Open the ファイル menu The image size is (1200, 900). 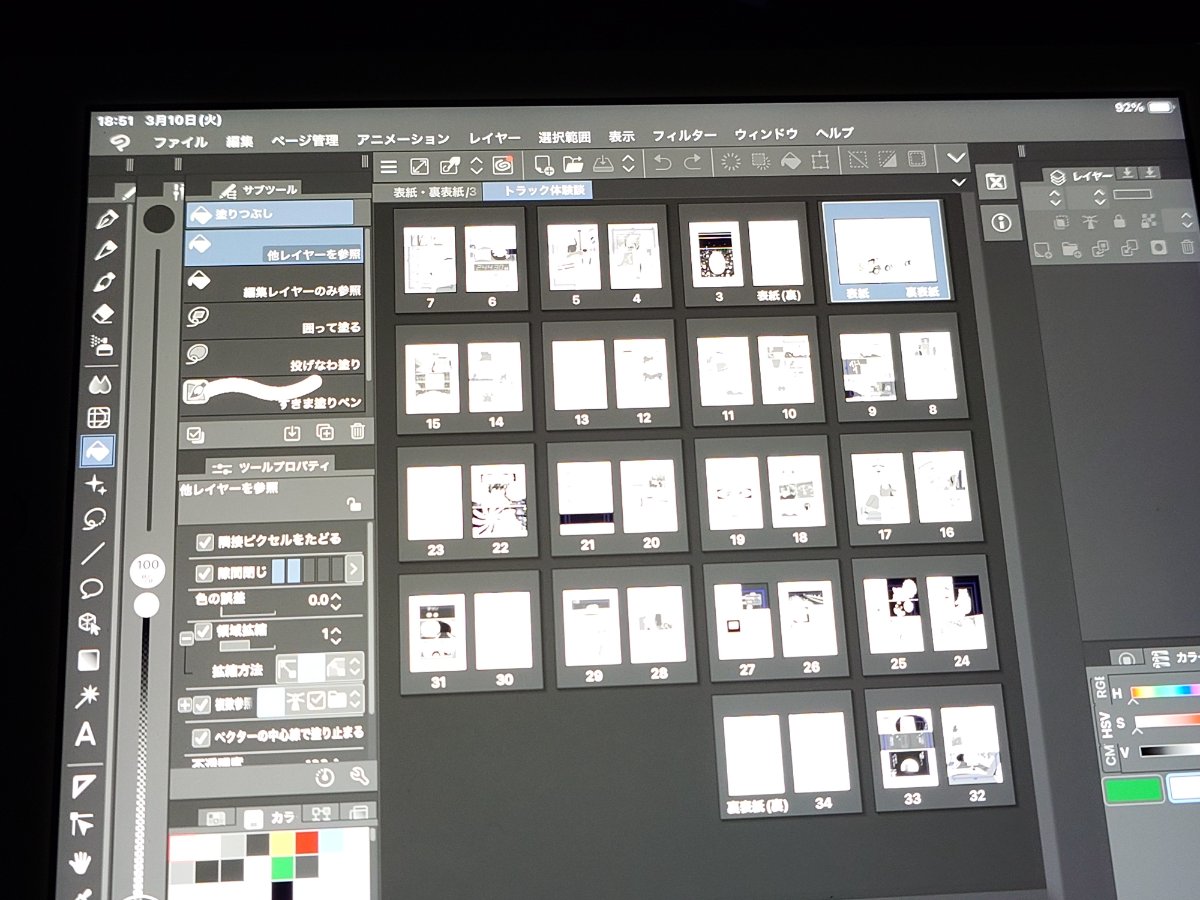click(180, 142)
